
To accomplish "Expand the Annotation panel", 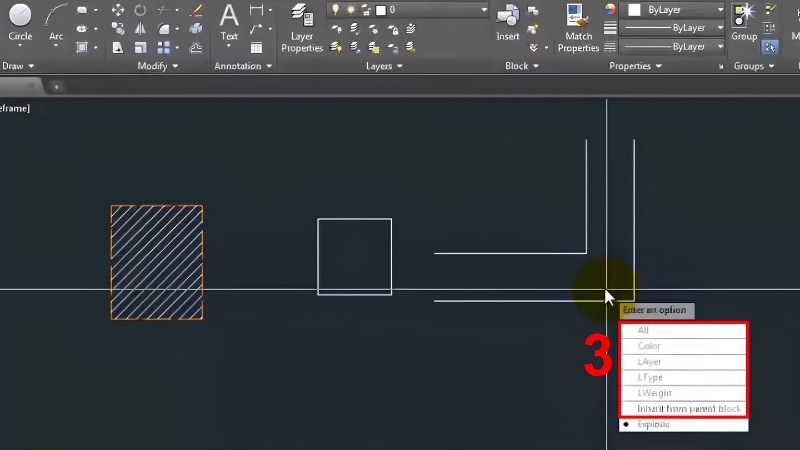I will (x=243, y=66).
